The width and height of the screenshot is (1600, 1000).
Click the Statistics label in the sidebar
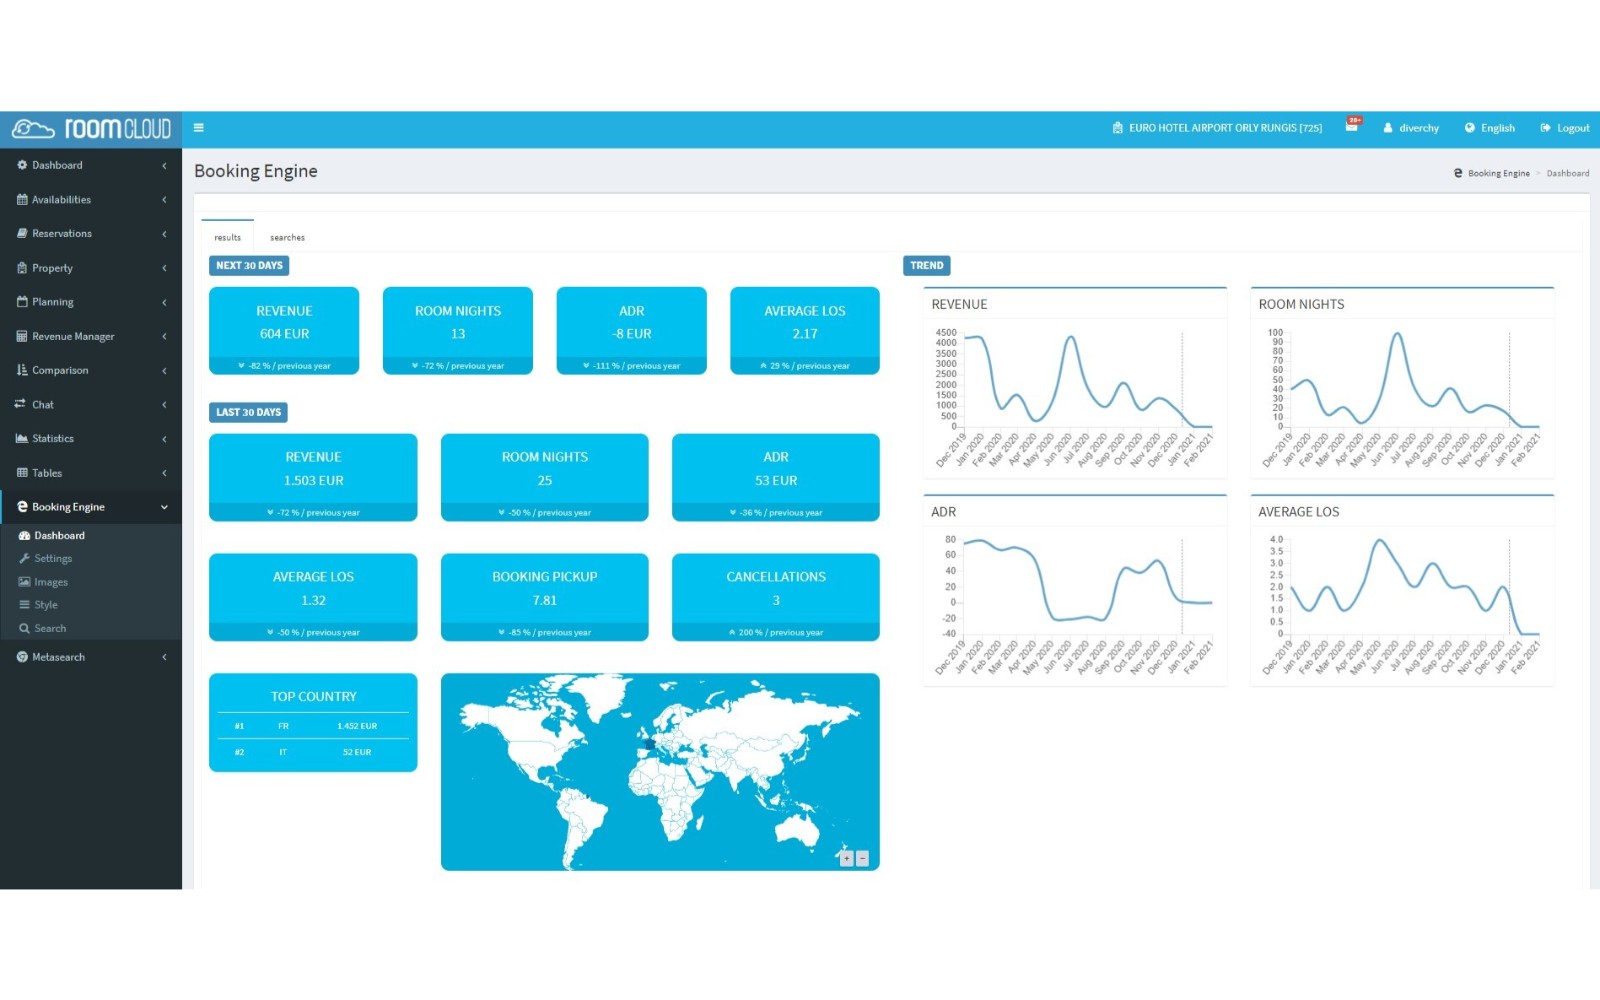pos(53,439)
